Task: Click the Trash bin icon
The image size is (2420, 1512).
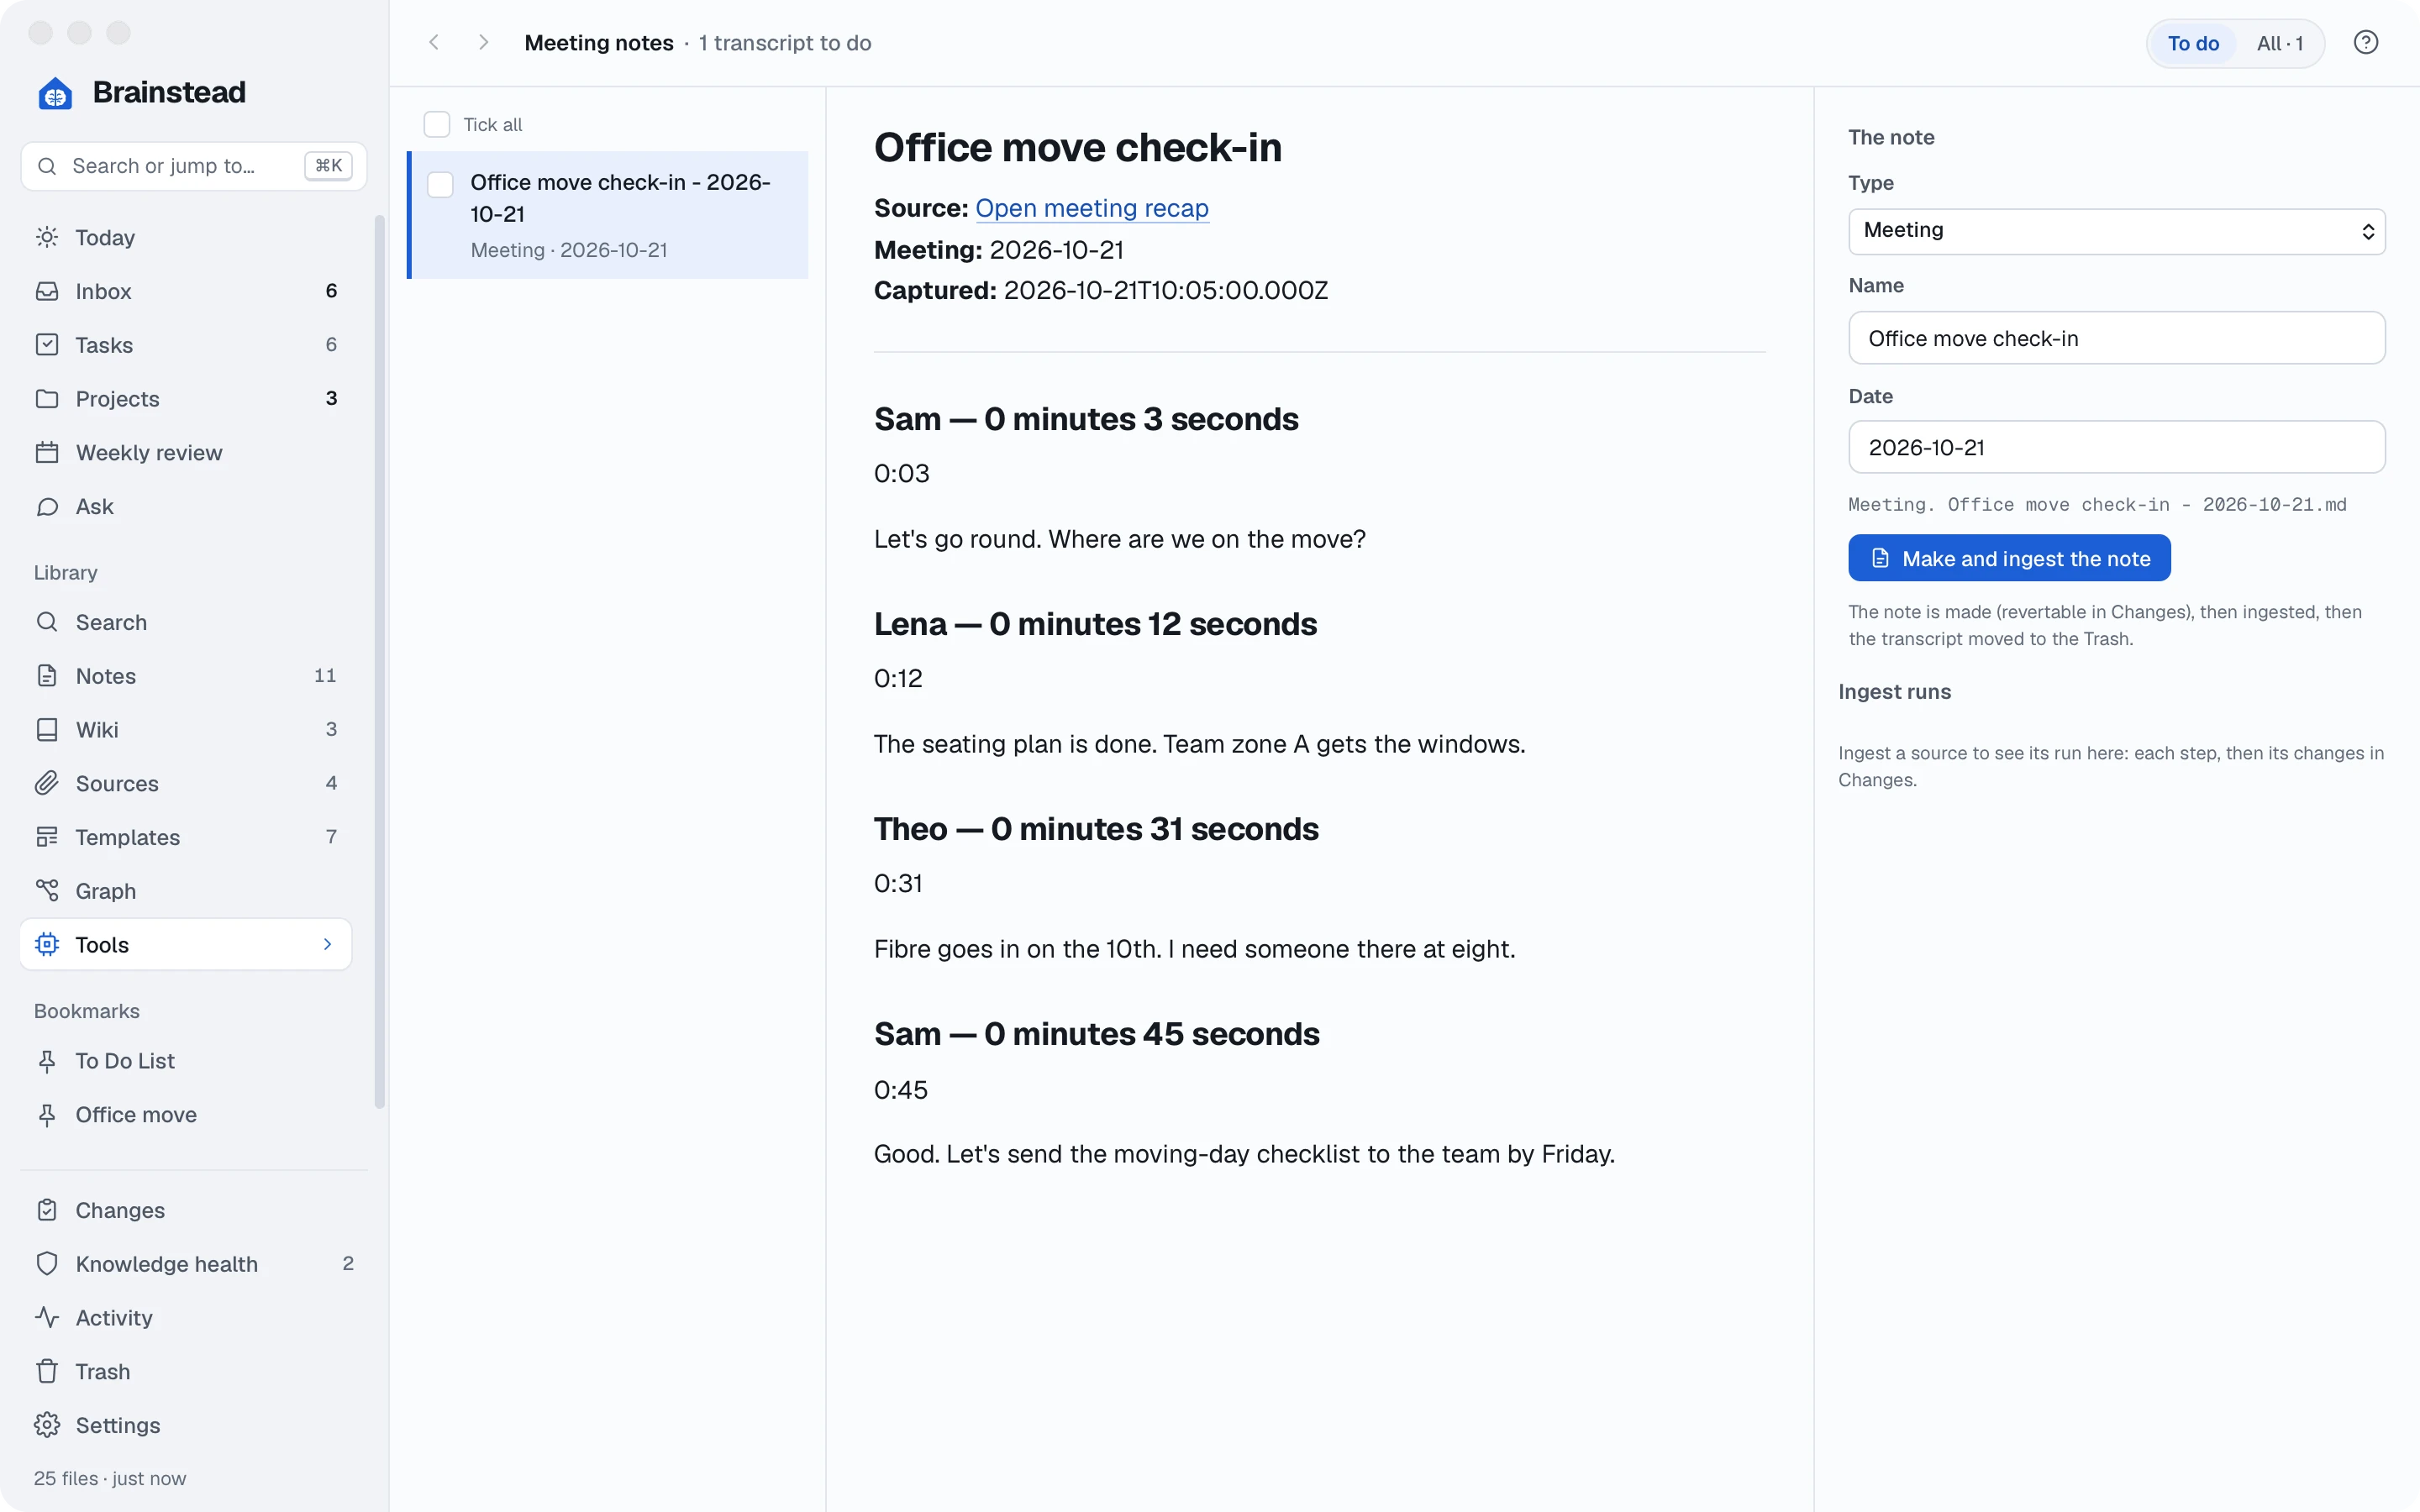Action: (47, 1372)
